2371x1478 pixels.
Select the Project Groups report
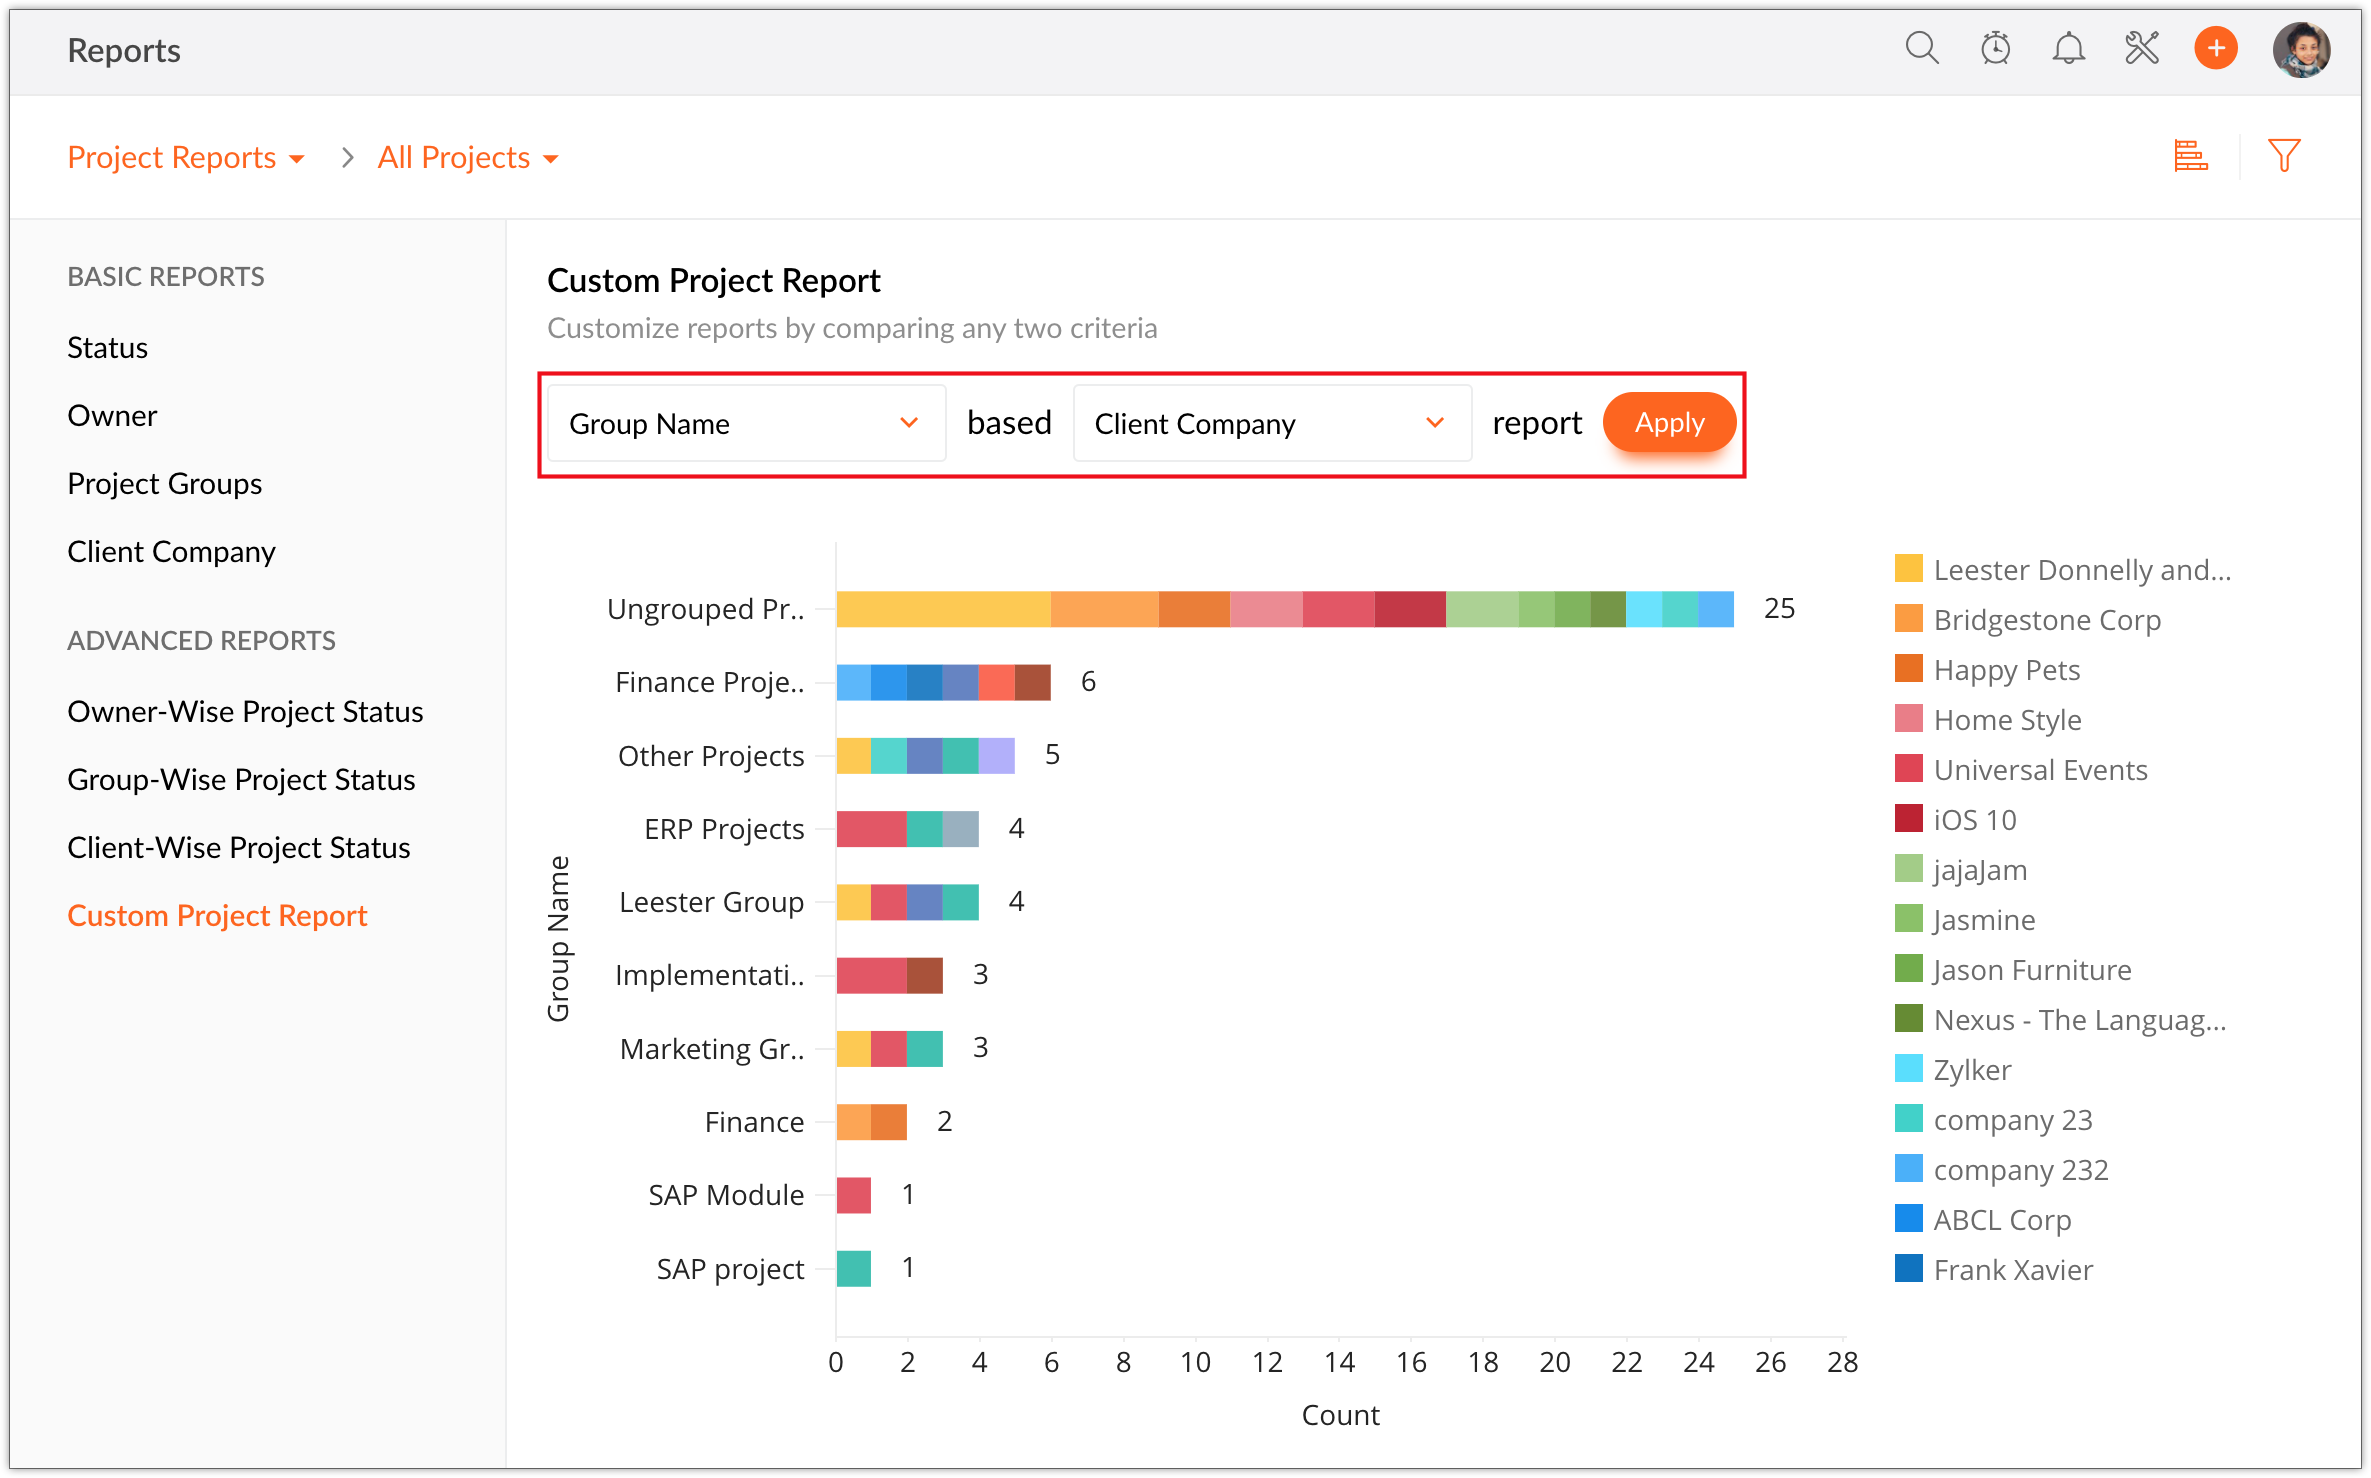click(164, 484)
